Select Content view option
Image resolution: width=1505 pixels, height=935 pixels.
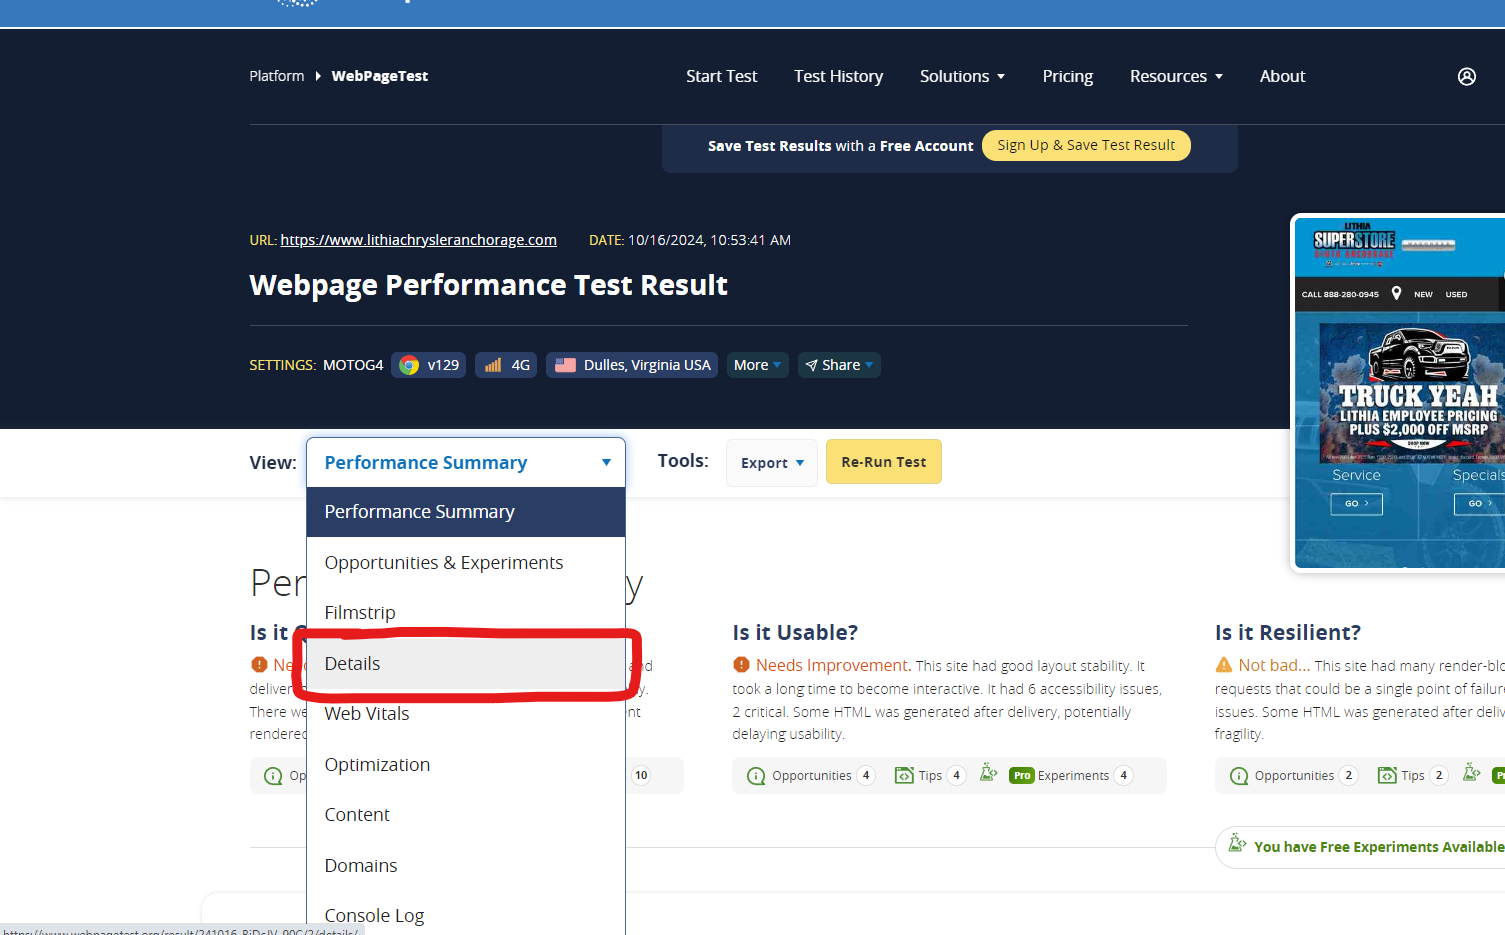(x=466, y=815)
